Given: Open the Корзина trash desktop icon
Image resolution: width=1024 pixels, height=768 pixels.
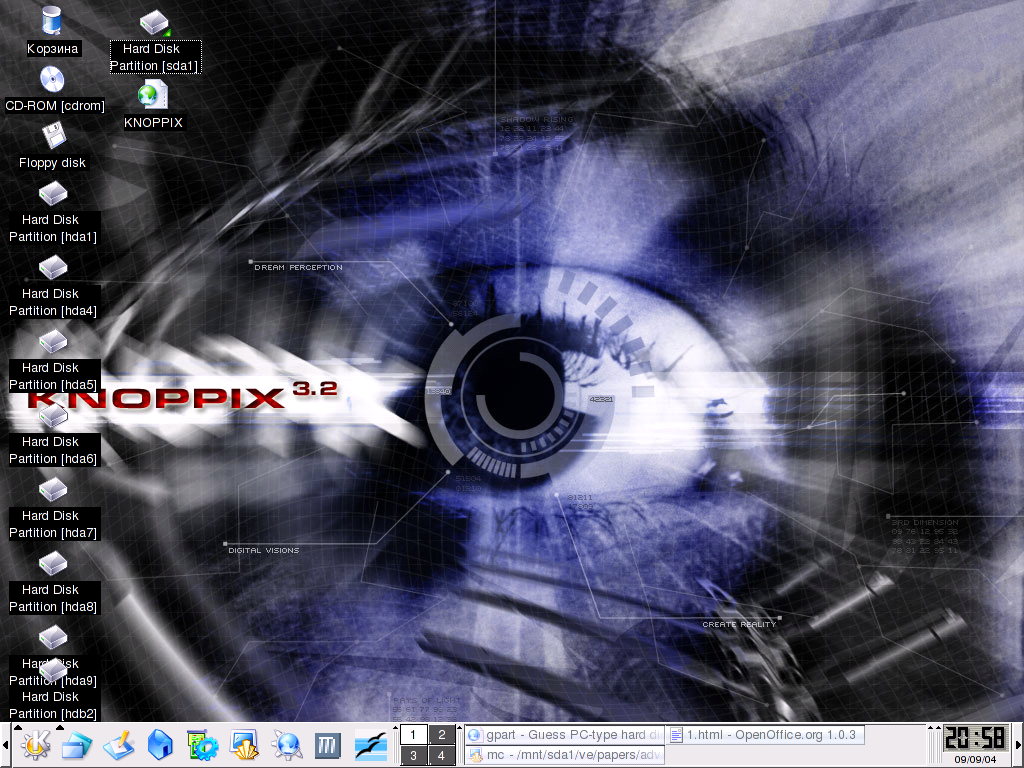Looking at the screenshot, I should [52, 20].
